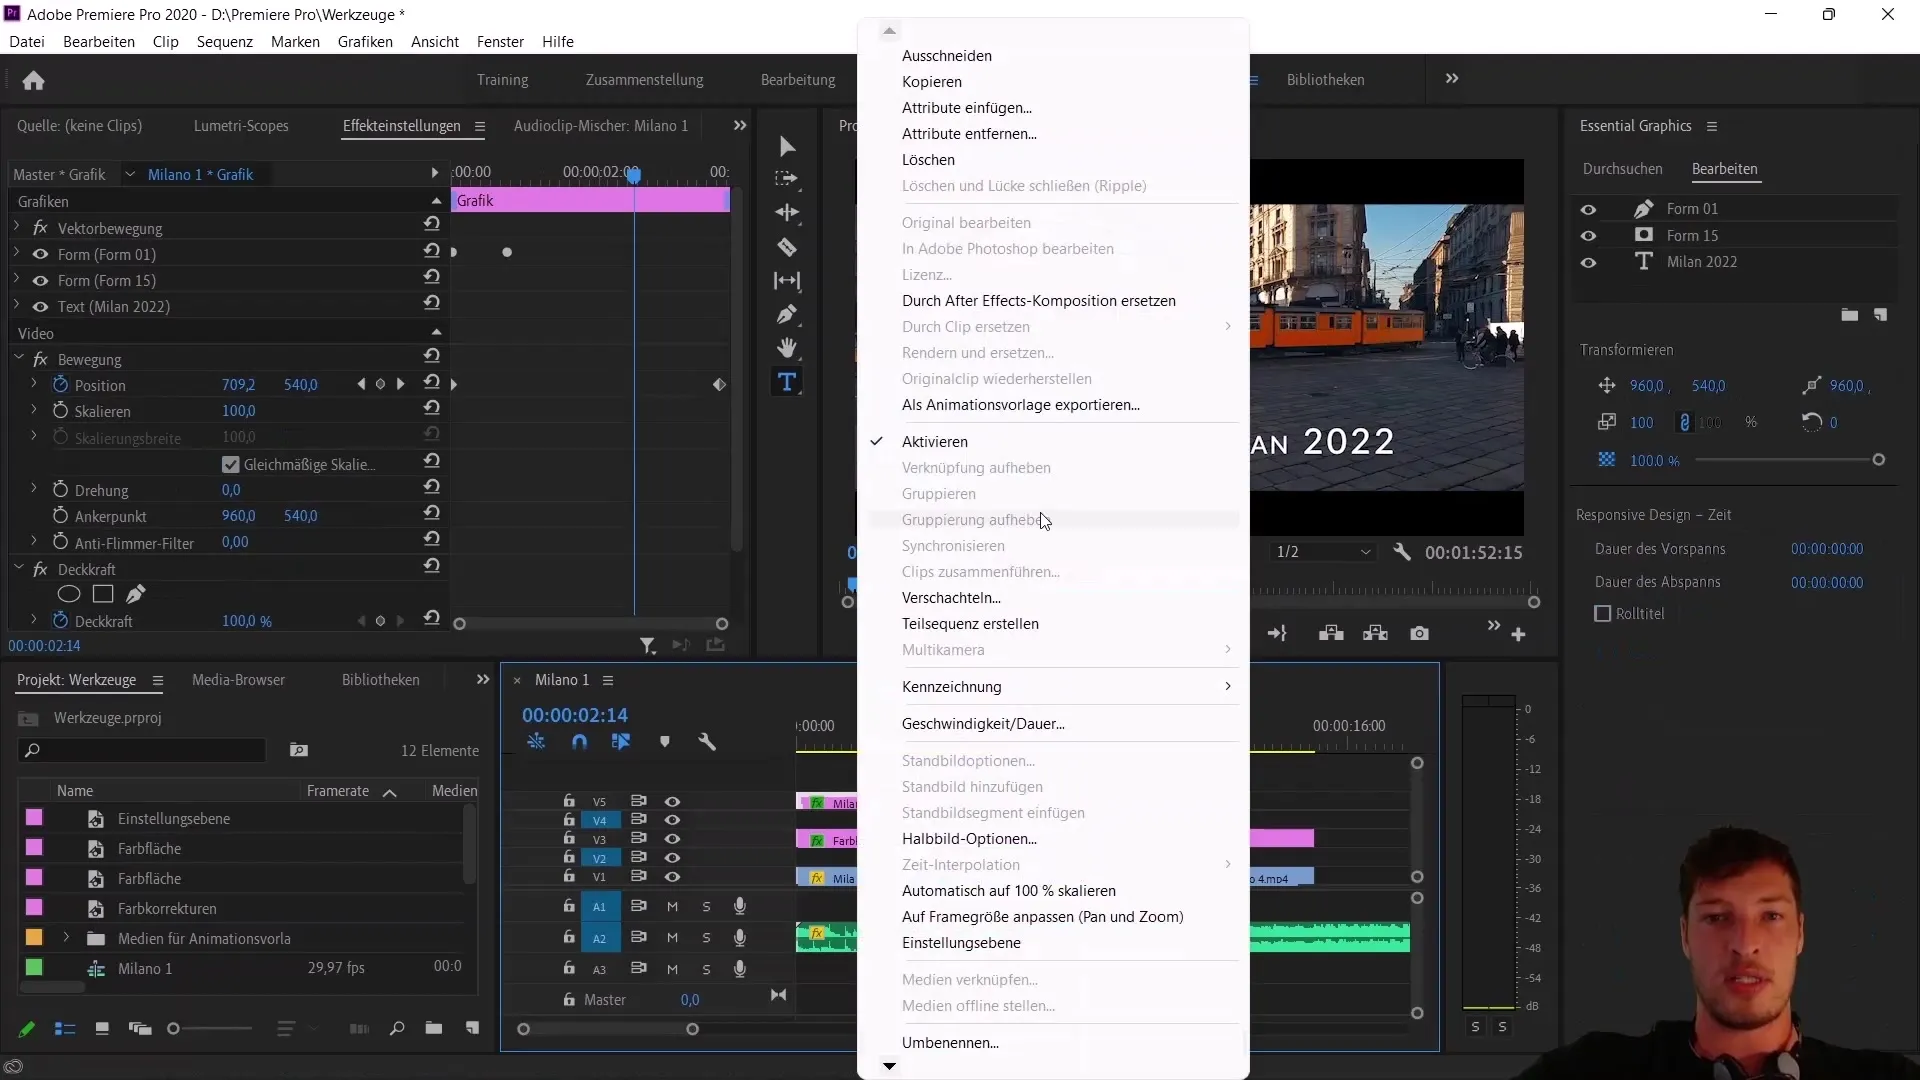Toggle Gleichmäßige Skalierung checkbox
Image resolution: width=1920 pixels, height=1080 pixels.
(231, 464)
